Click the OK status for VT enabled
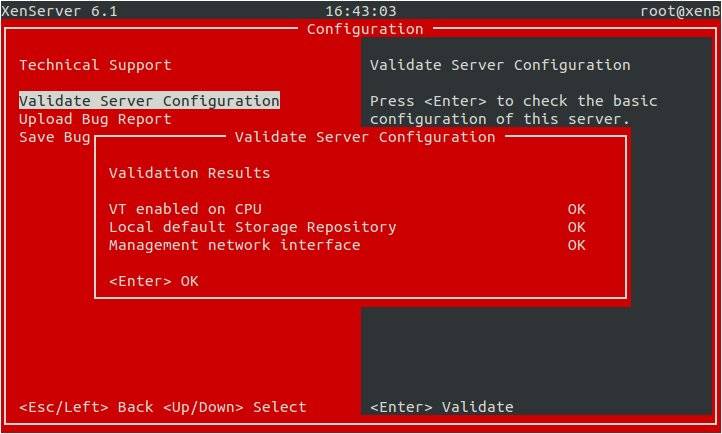Image resolution: width=722 pixels, height=434 pixels. (576, 209)
